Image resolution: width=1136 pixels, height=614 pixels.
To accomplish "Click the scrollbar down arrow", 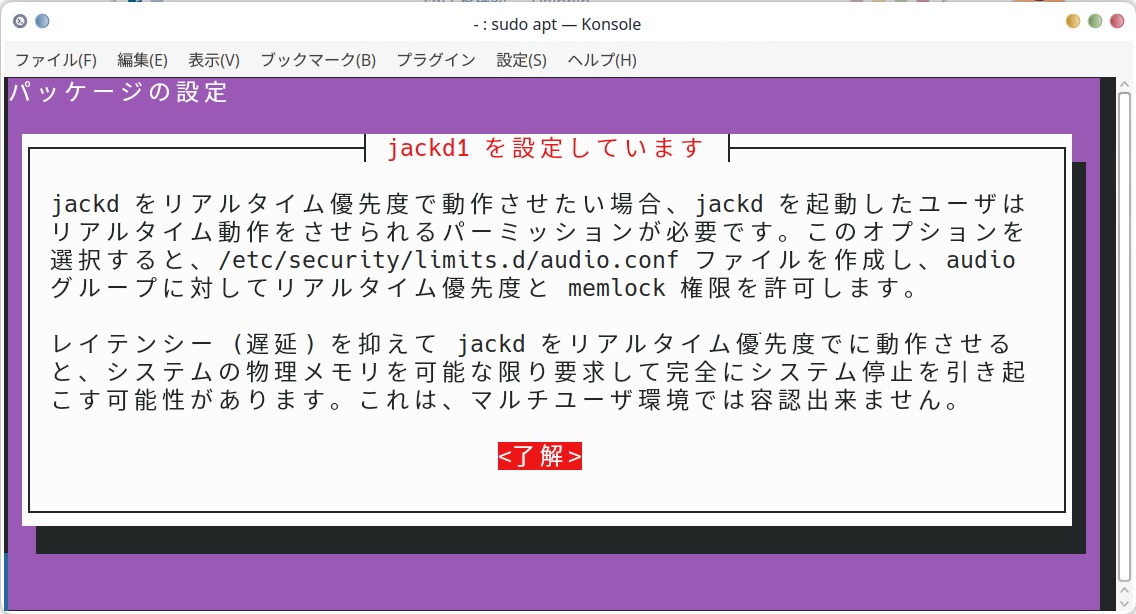I will 1124,603.
